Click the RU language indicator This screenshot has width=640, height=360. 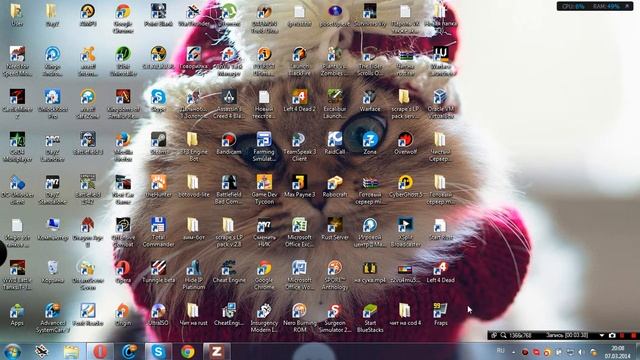click(500, 351)
